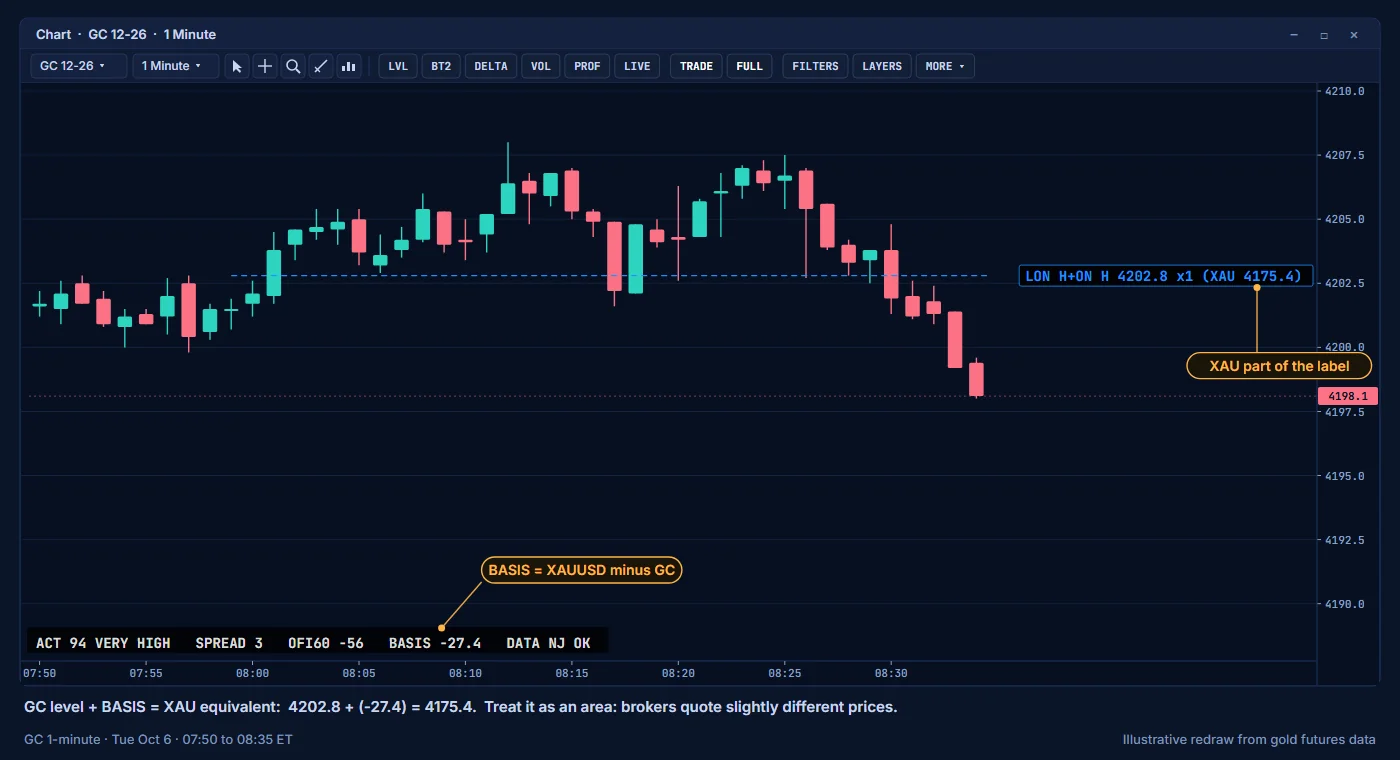
Task: Click the 07:50 time axis label
Action: (39, 674)
